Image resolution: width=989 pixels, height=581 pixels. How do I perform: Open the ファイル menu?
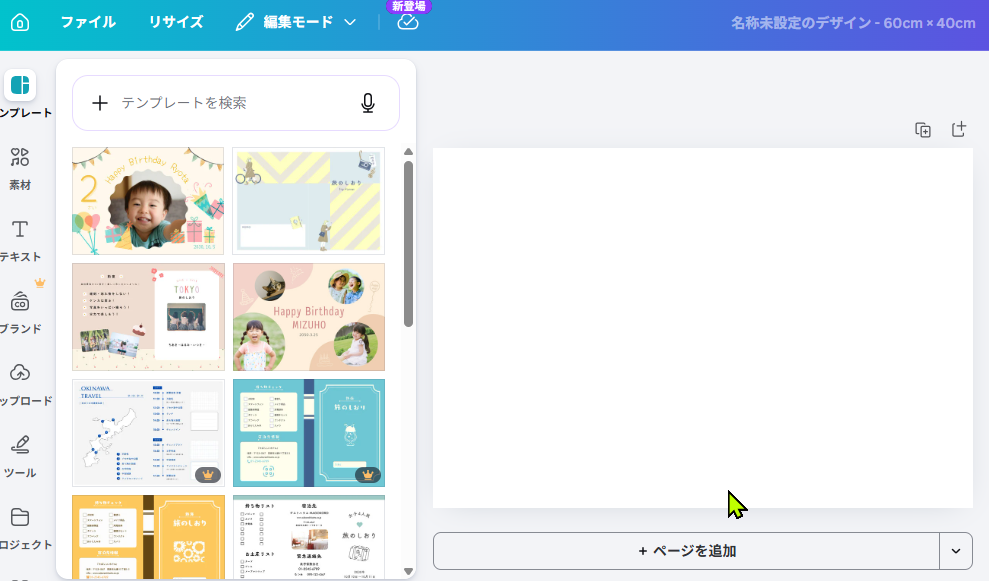tap(88, 22)
